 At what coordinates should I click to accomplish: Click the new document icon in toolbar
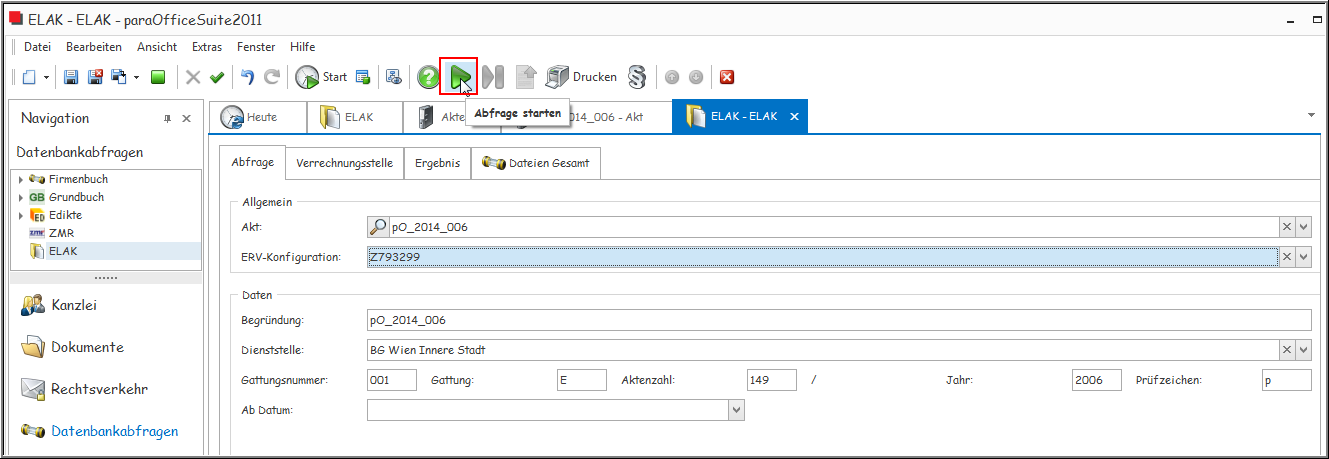[30, 77]
